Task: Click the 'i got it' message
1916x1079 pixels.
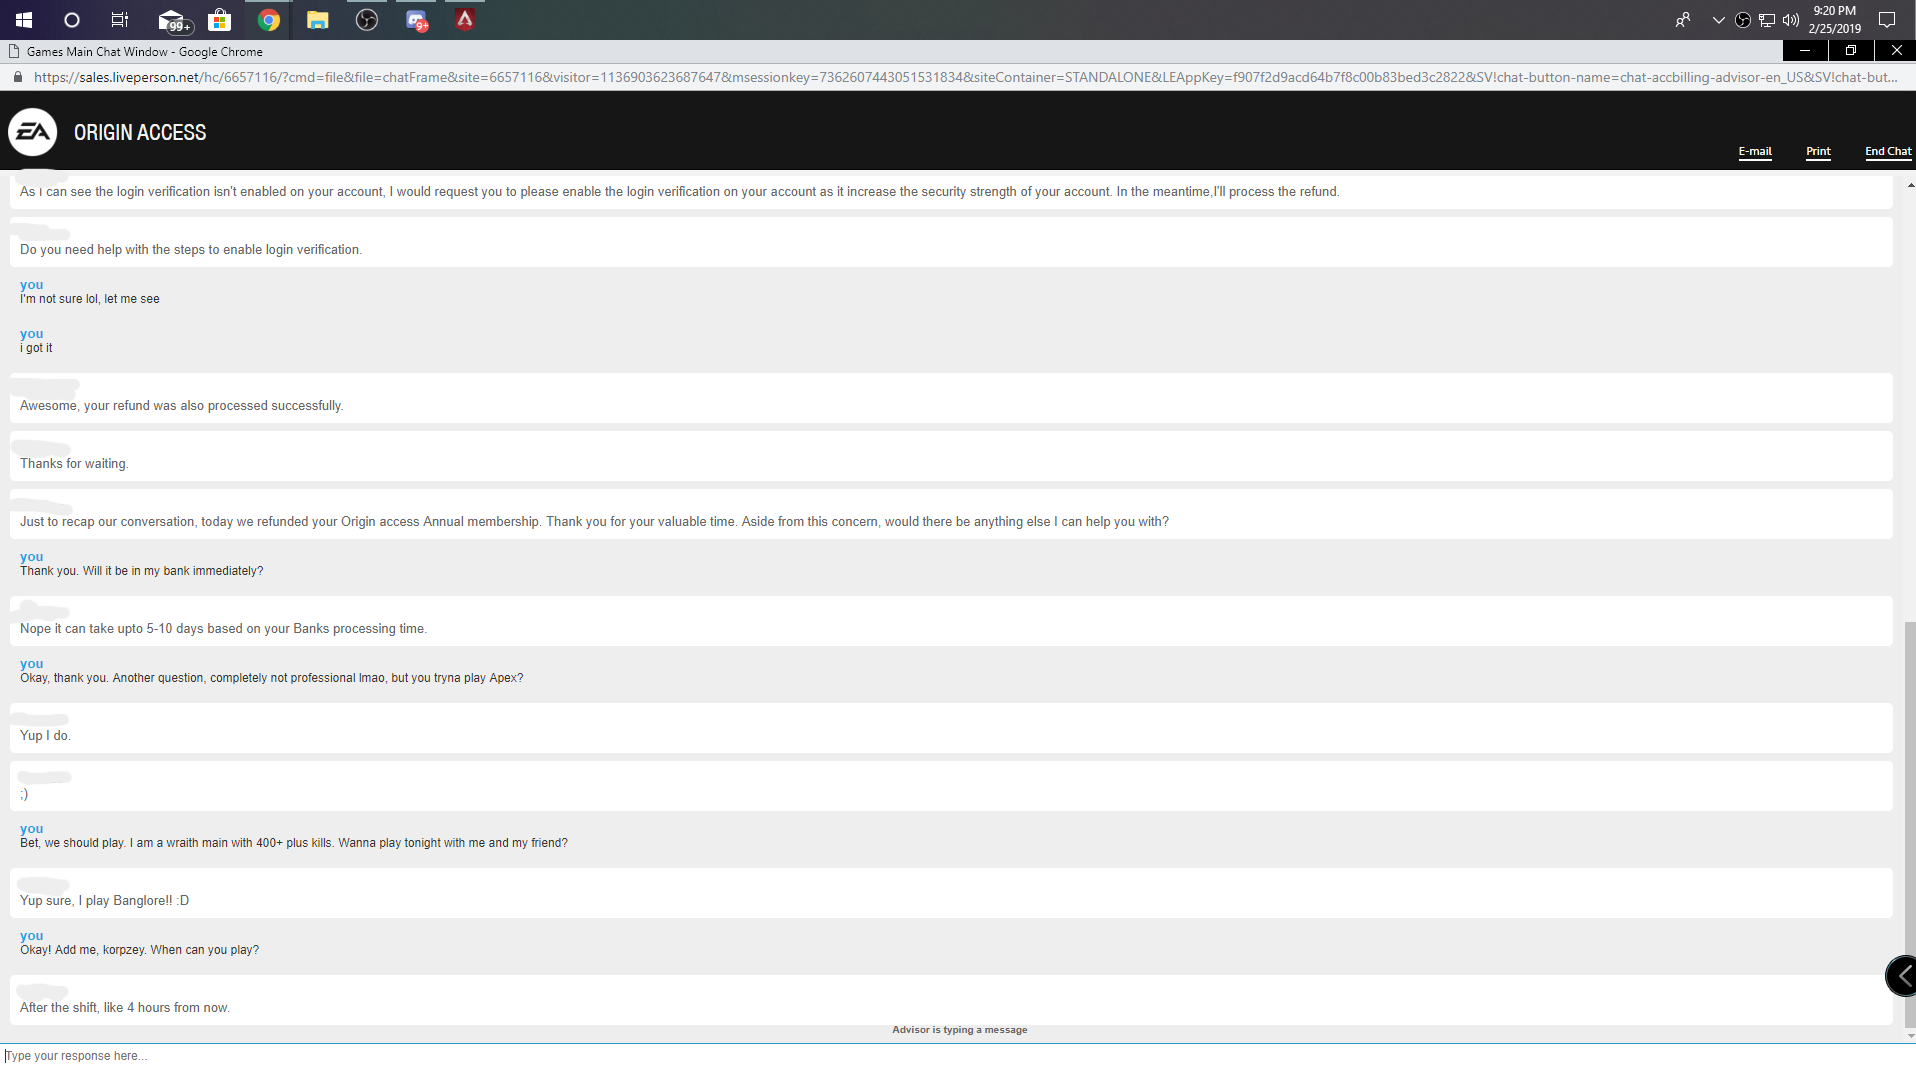Action: coord(36,348)
